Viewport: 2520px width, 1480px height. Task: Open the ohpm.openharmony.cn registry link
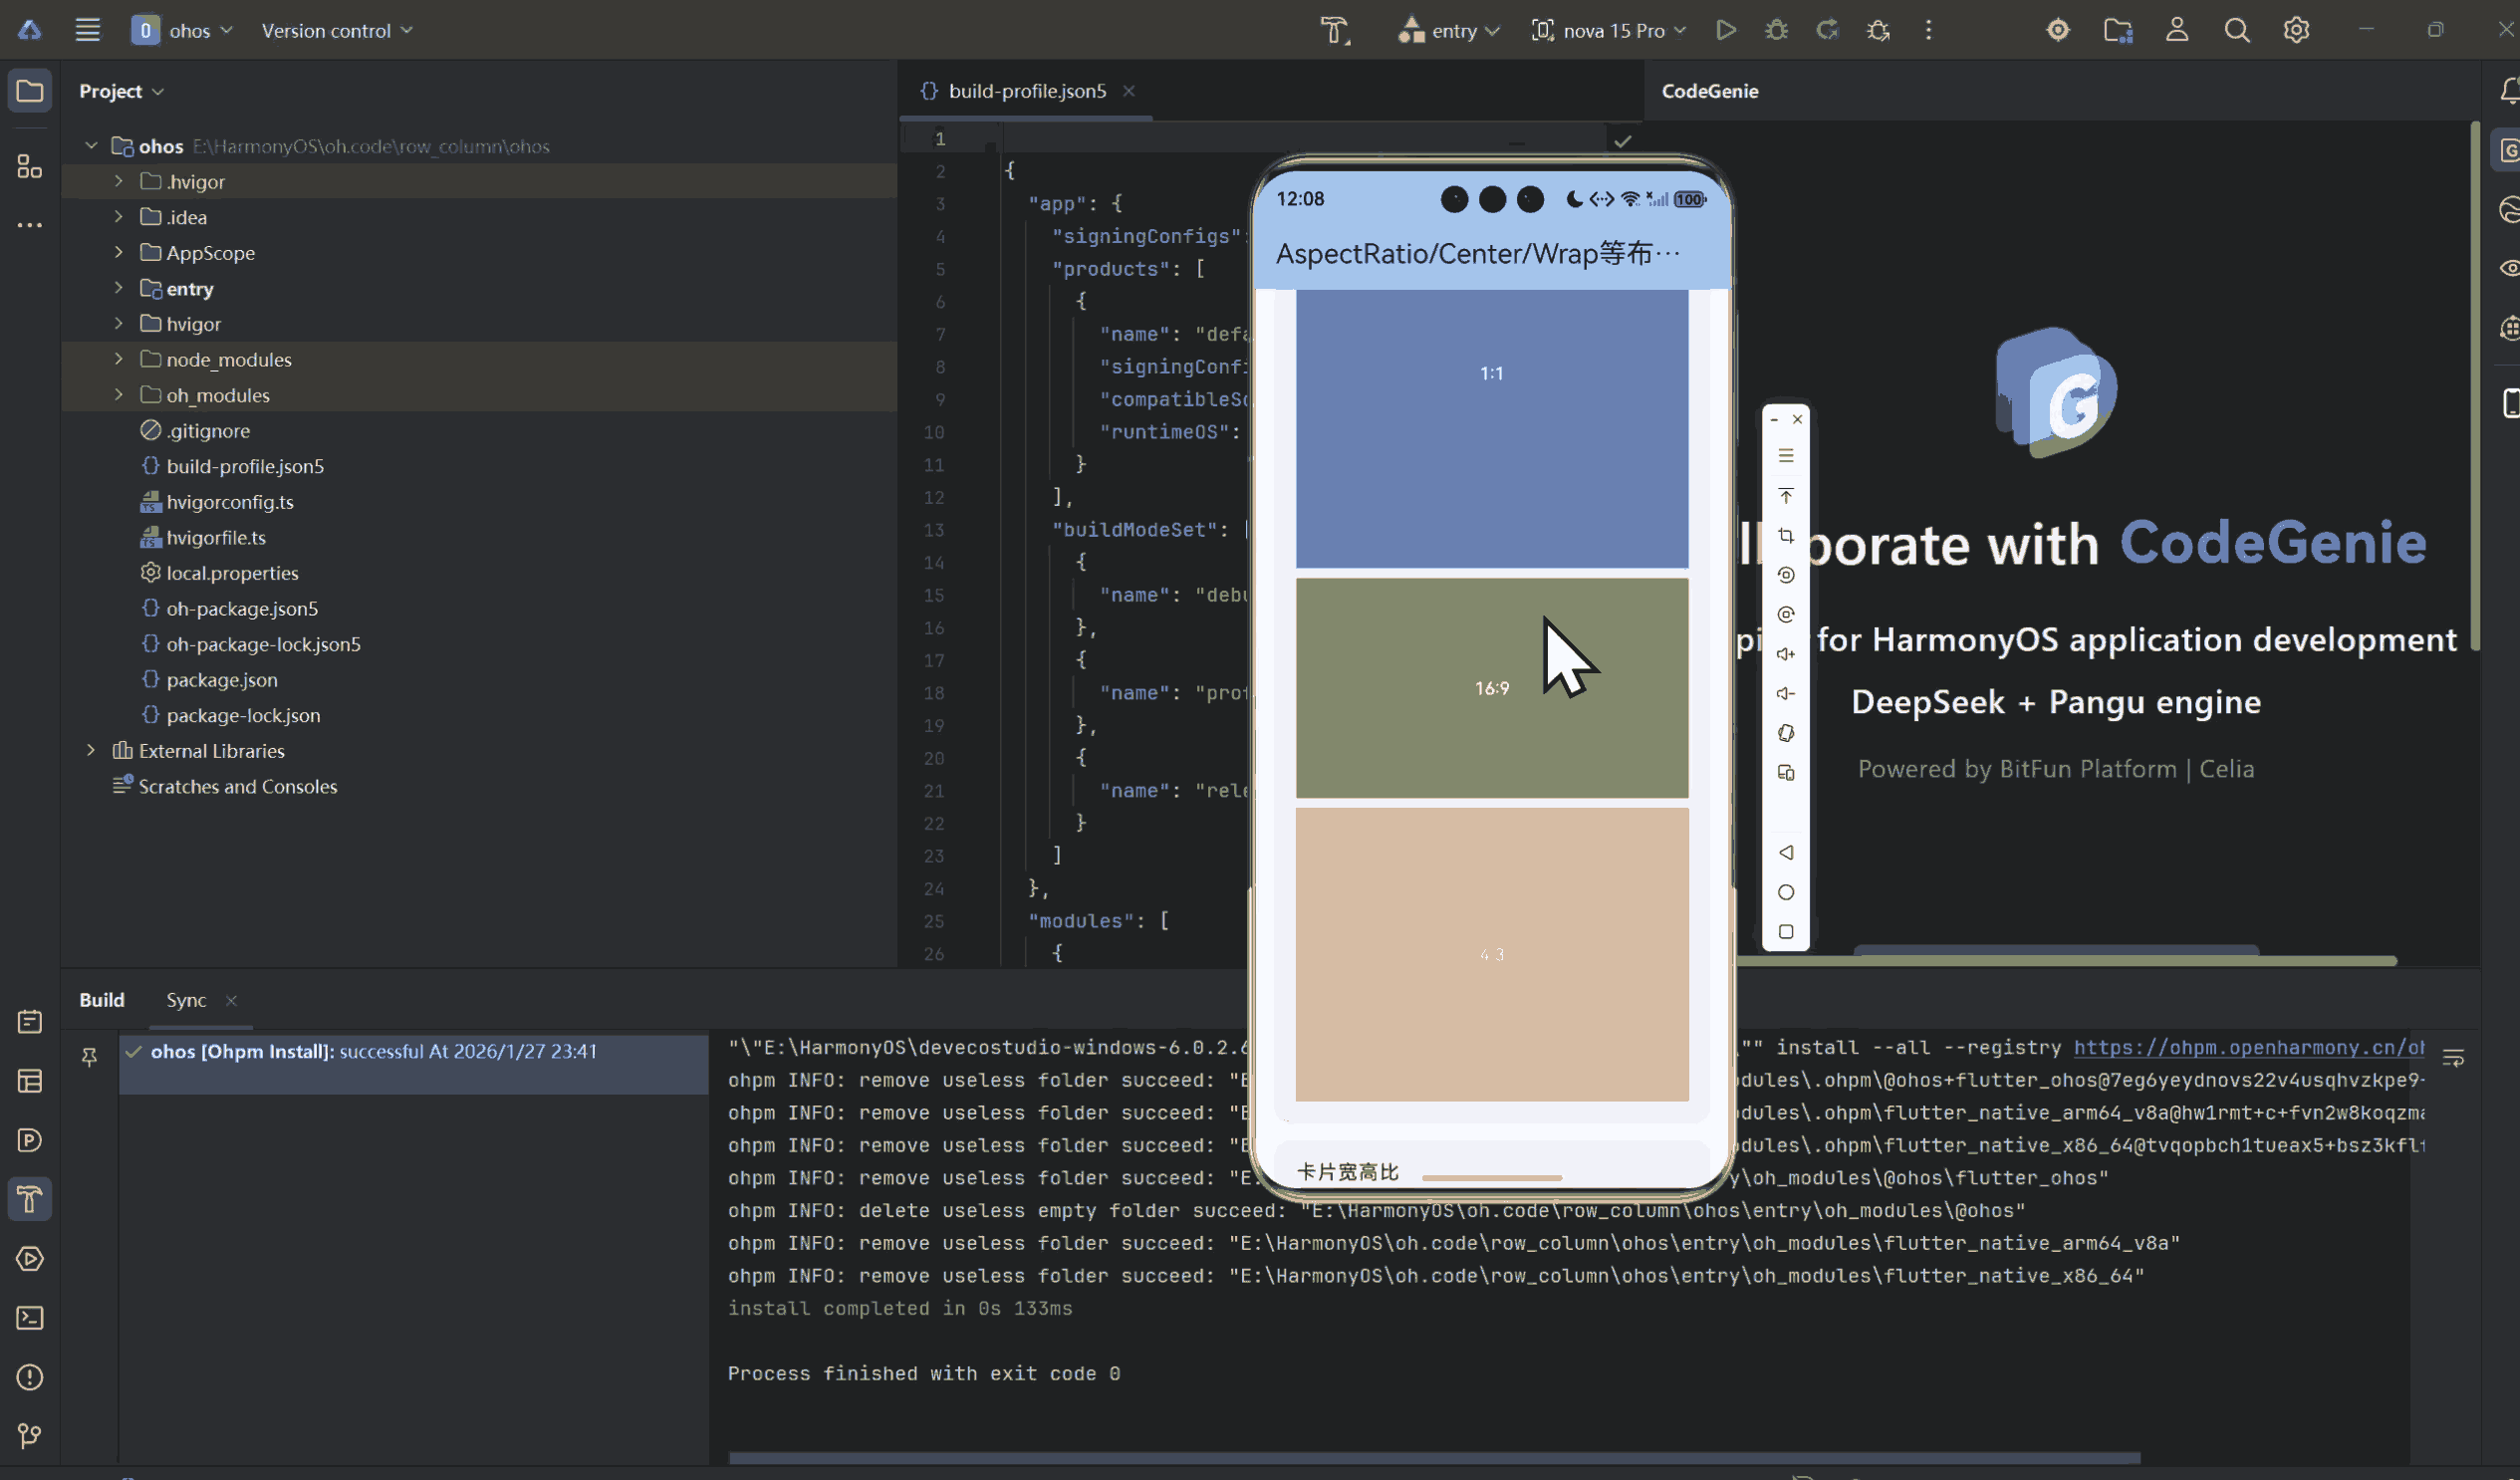click(2248, 1047)
